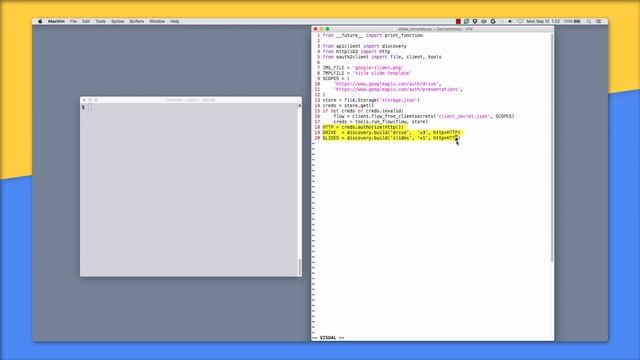Click the date and time in menu bar
The image size is (640, 360).
pos(543,21)
